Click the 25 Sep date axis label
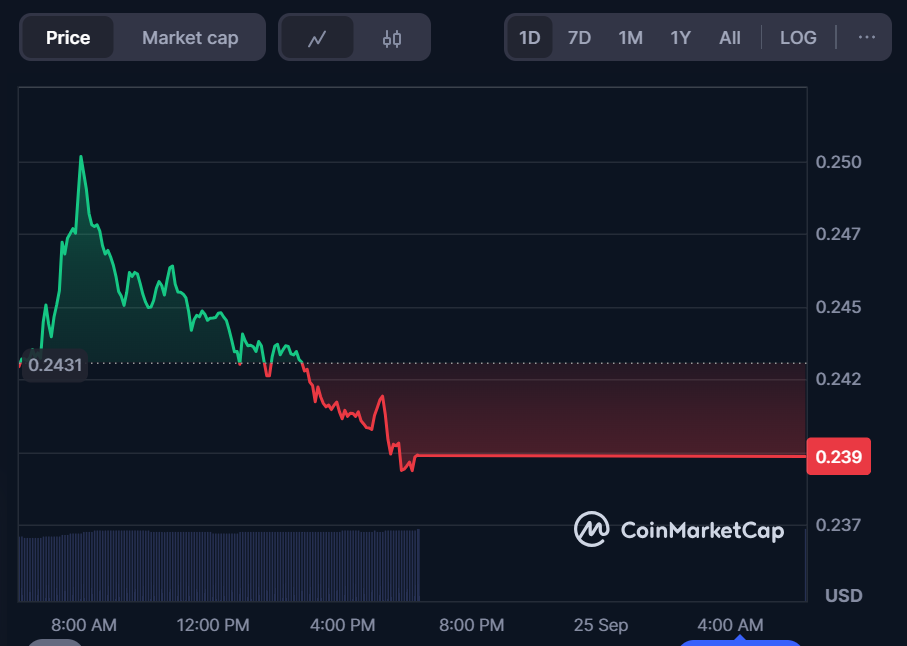Image resolution: width=907 pixels, height=646 pixels. (601, 625)
